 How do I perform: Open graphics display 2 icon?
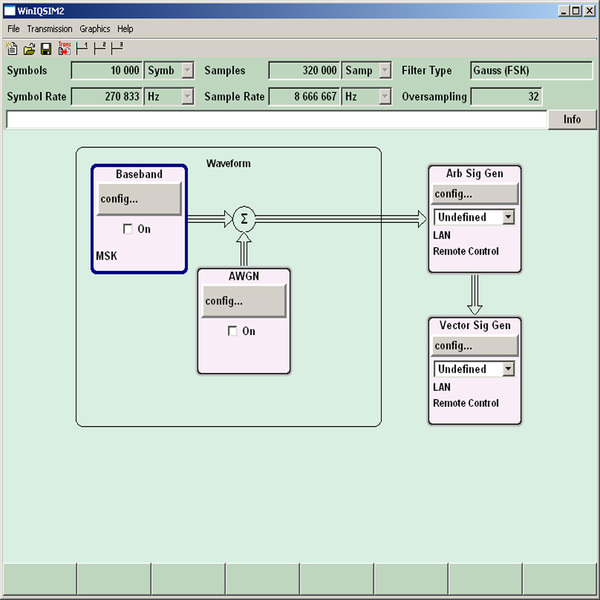(99, 48)
